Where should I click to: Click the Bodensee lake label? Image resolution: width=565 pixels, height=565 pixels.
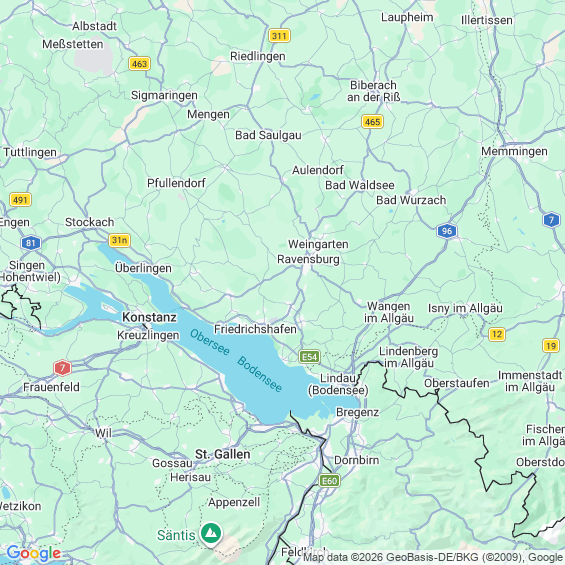259,374
